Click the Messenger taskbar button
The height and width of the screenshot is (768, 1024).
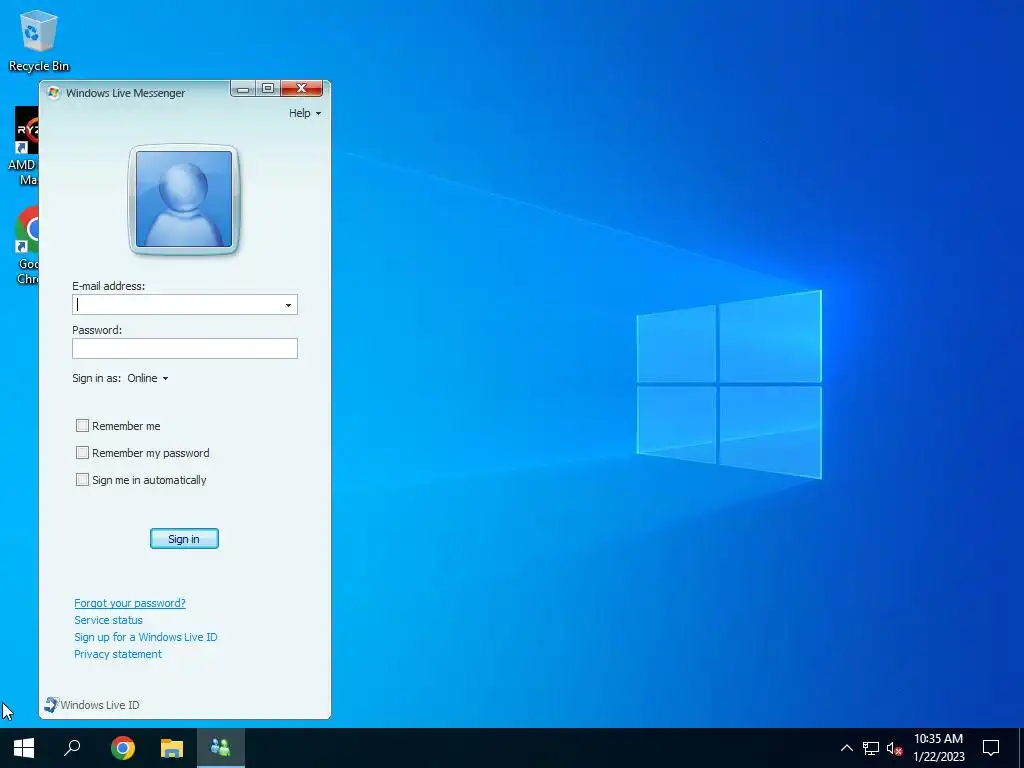(221, 748)
